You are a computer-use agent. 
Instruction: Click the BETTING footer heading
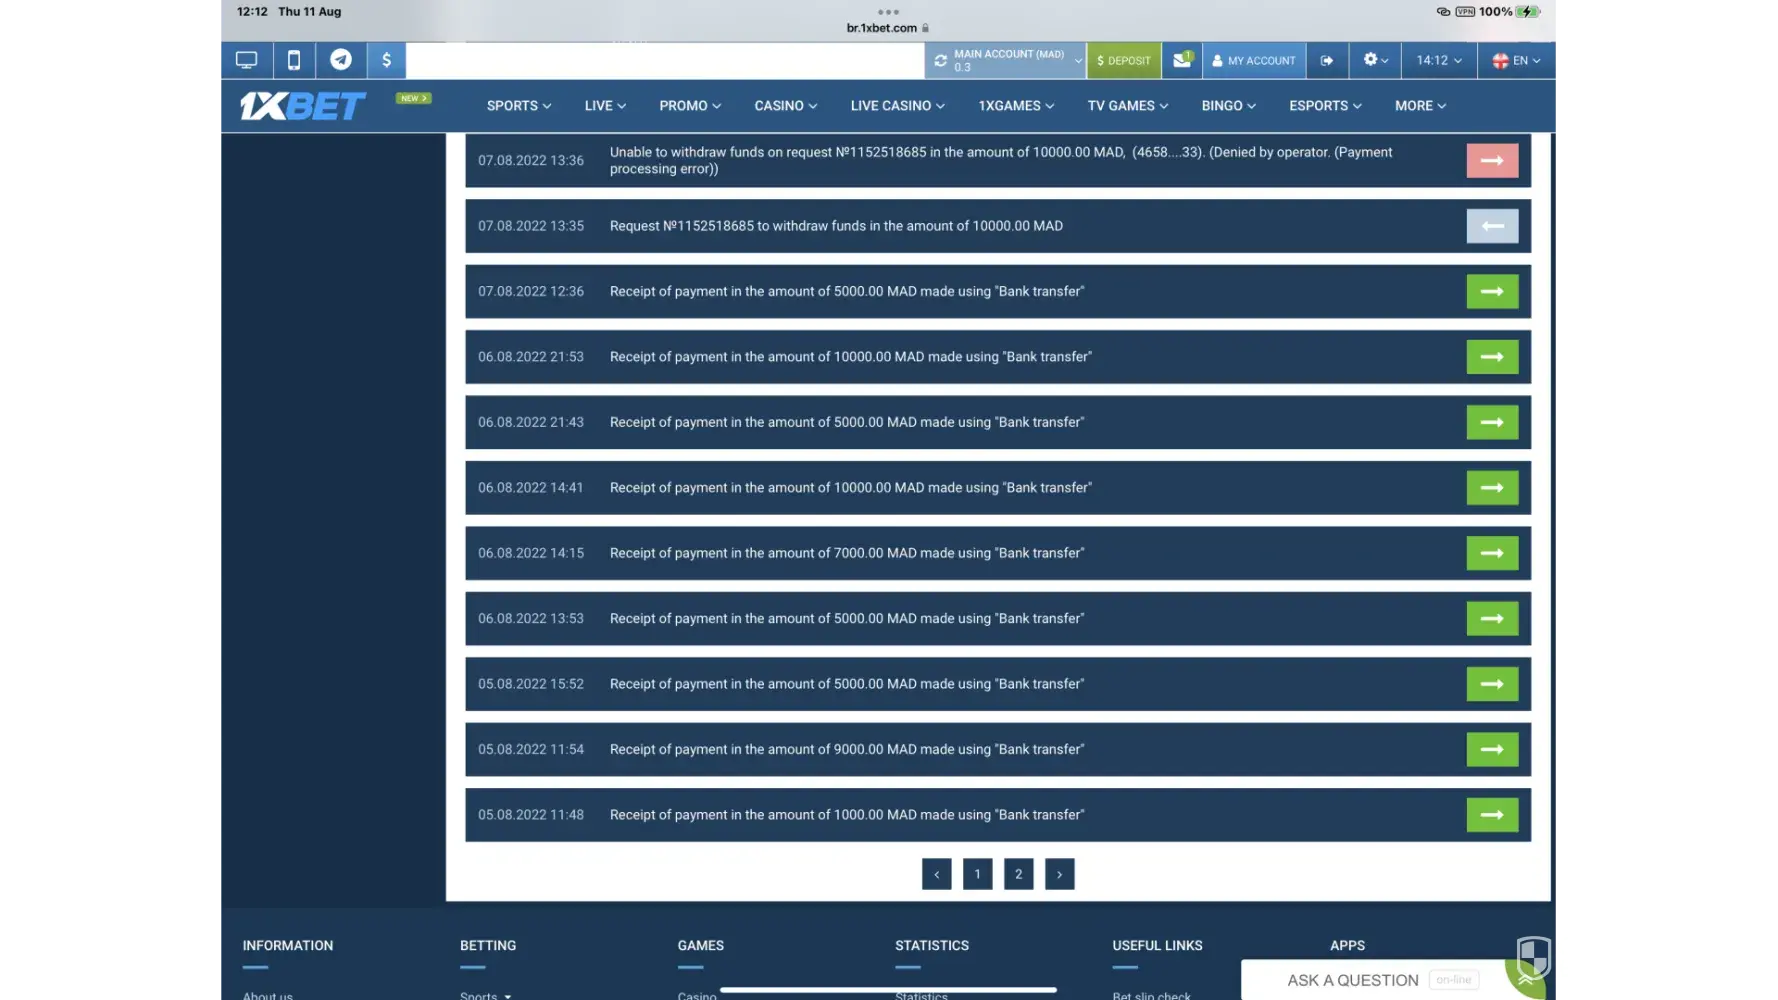point(488,945)
